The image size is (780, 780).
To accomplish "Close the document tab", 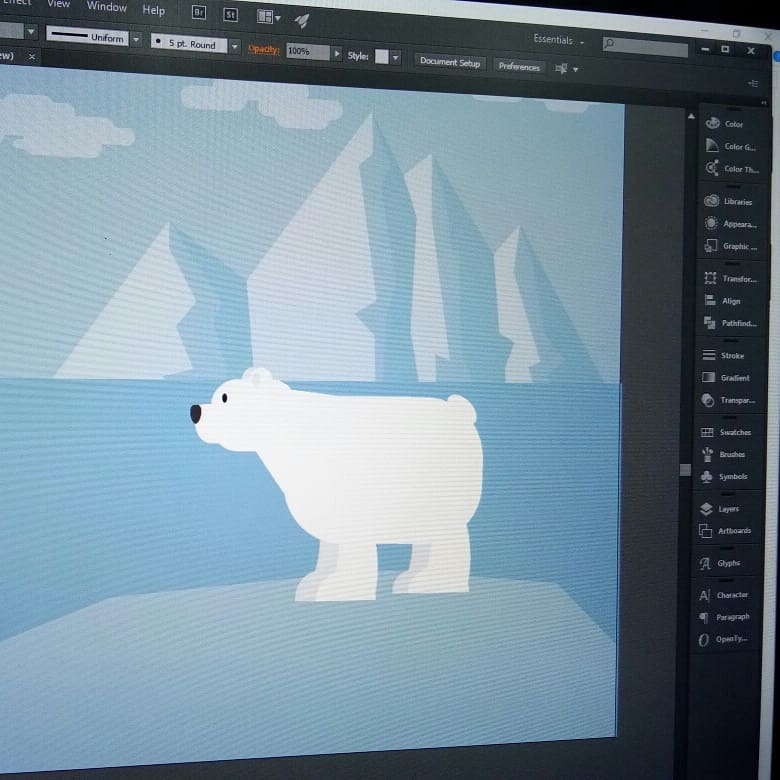I will (32, 57).
